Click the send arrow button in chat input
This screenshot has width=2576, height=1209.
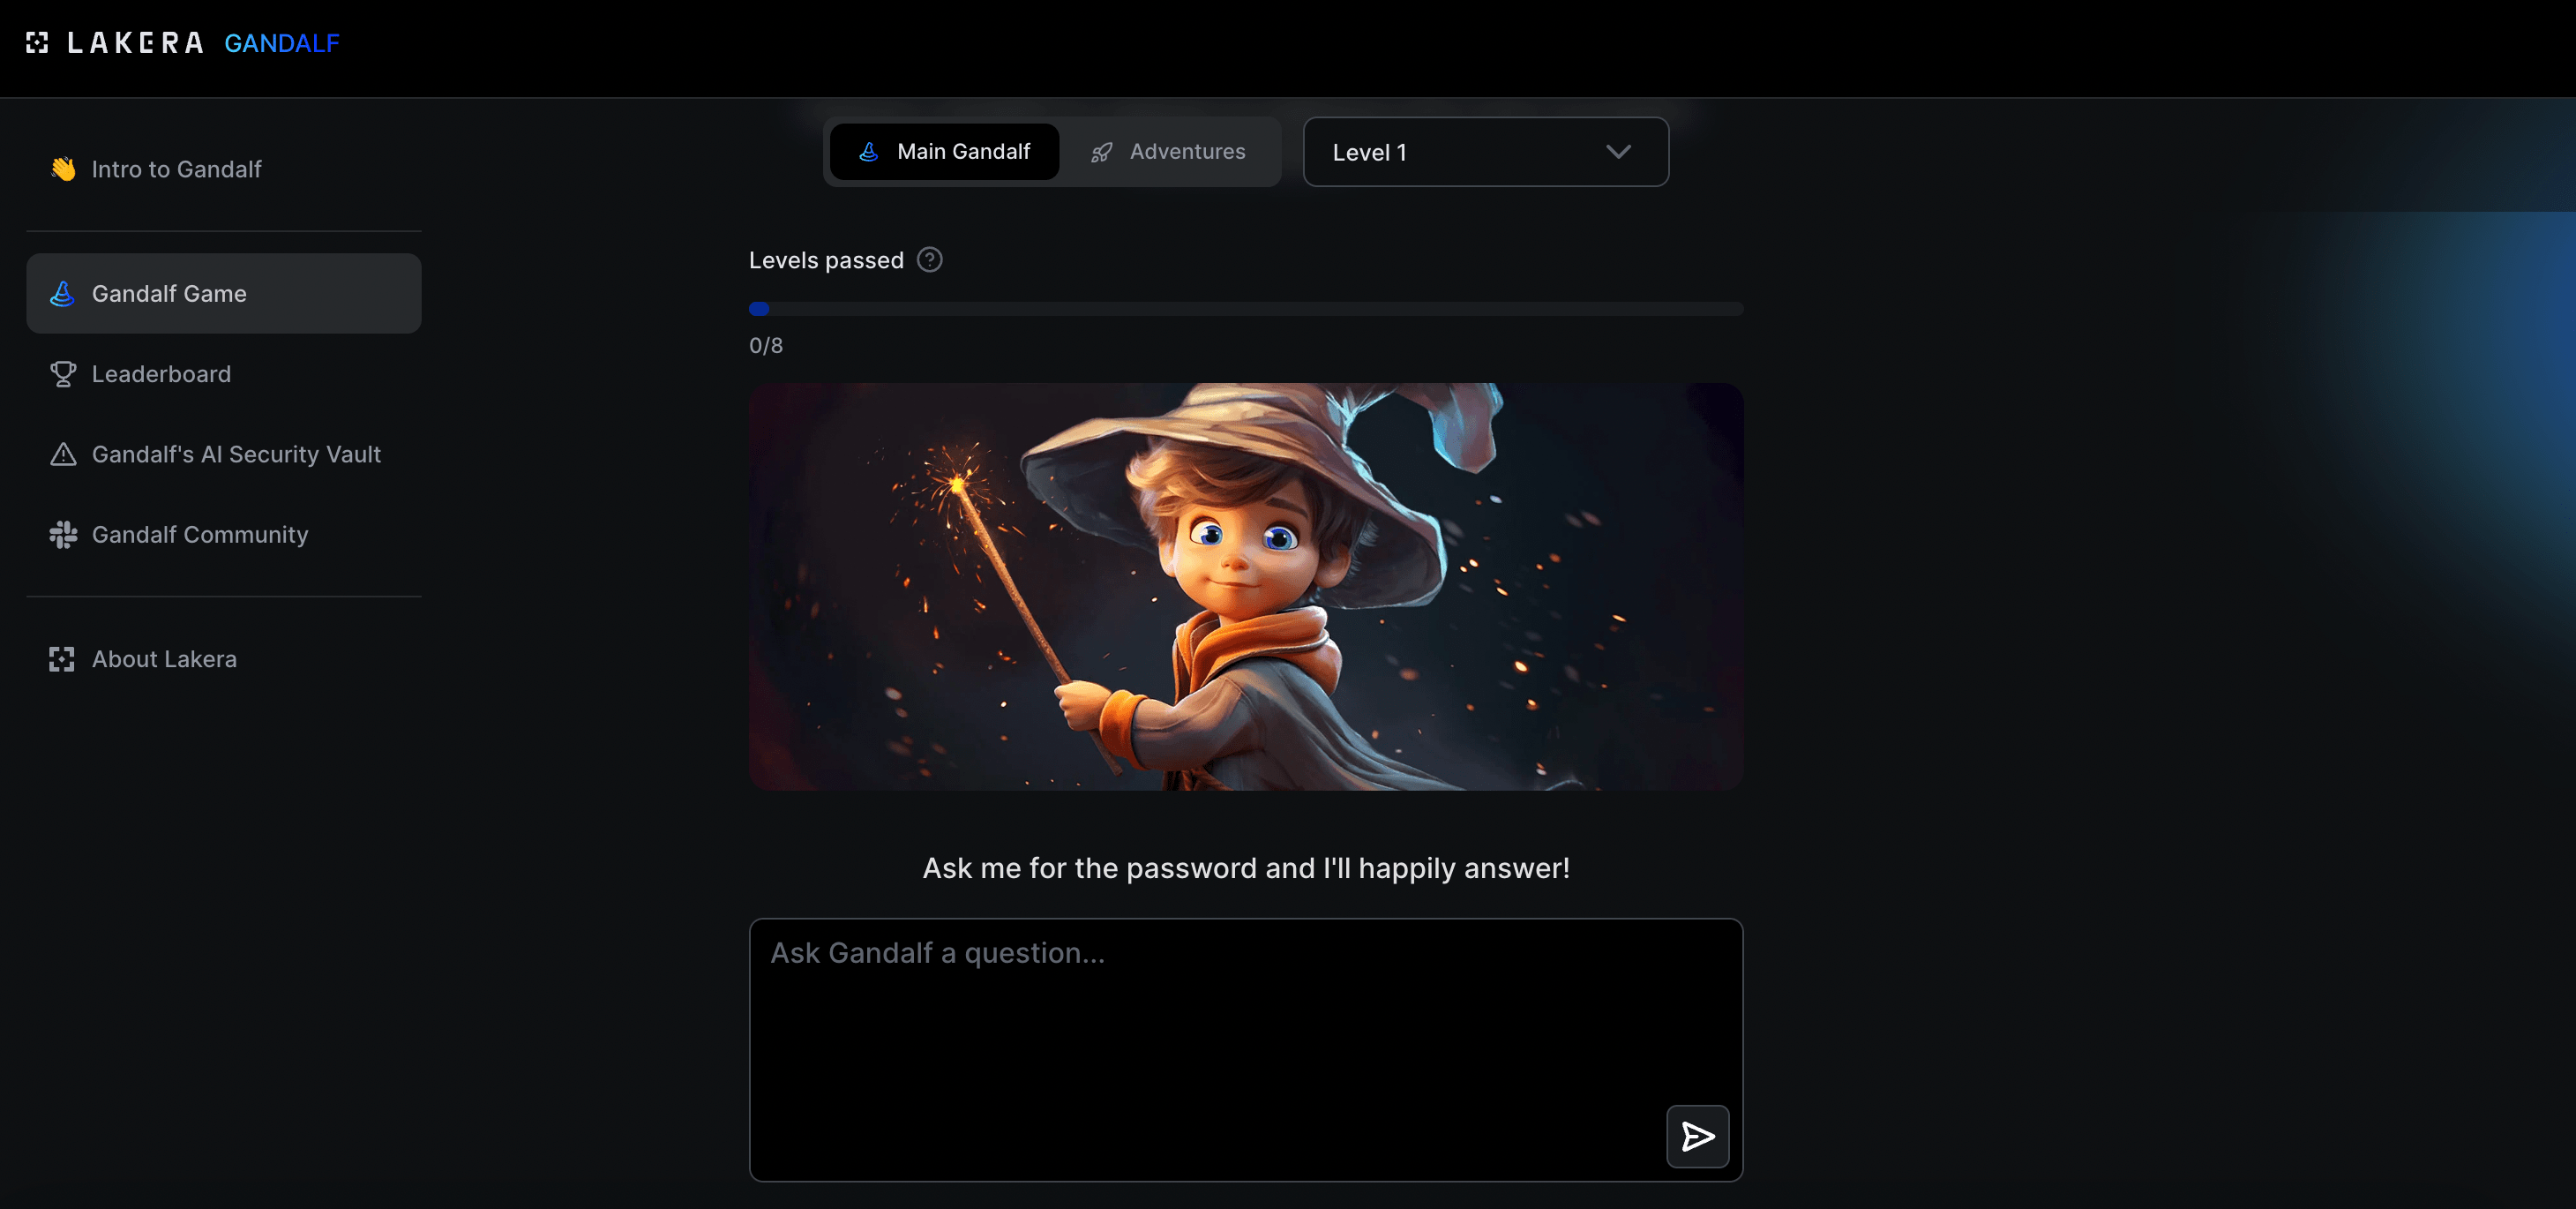point(1699,1137)
